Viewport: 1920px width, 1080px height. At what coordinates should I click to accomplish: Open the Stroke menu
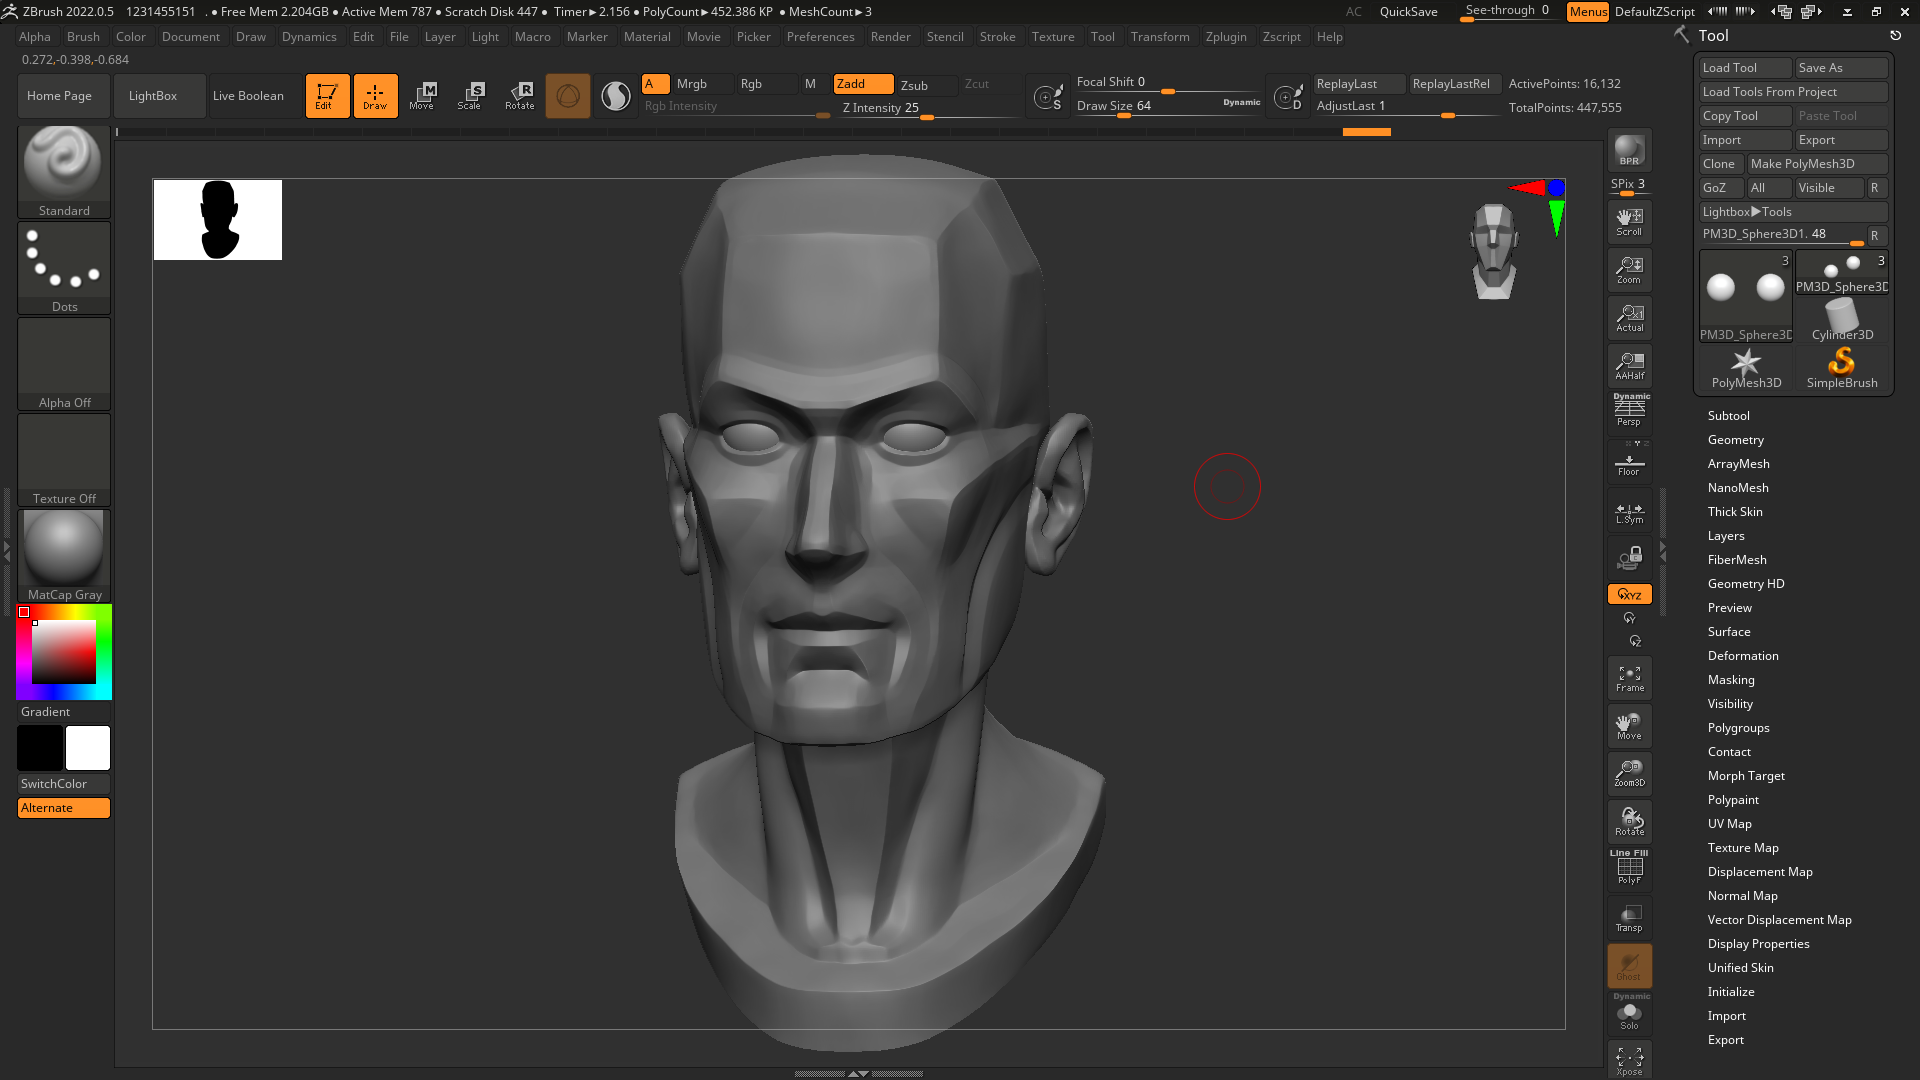coord(996,37)
